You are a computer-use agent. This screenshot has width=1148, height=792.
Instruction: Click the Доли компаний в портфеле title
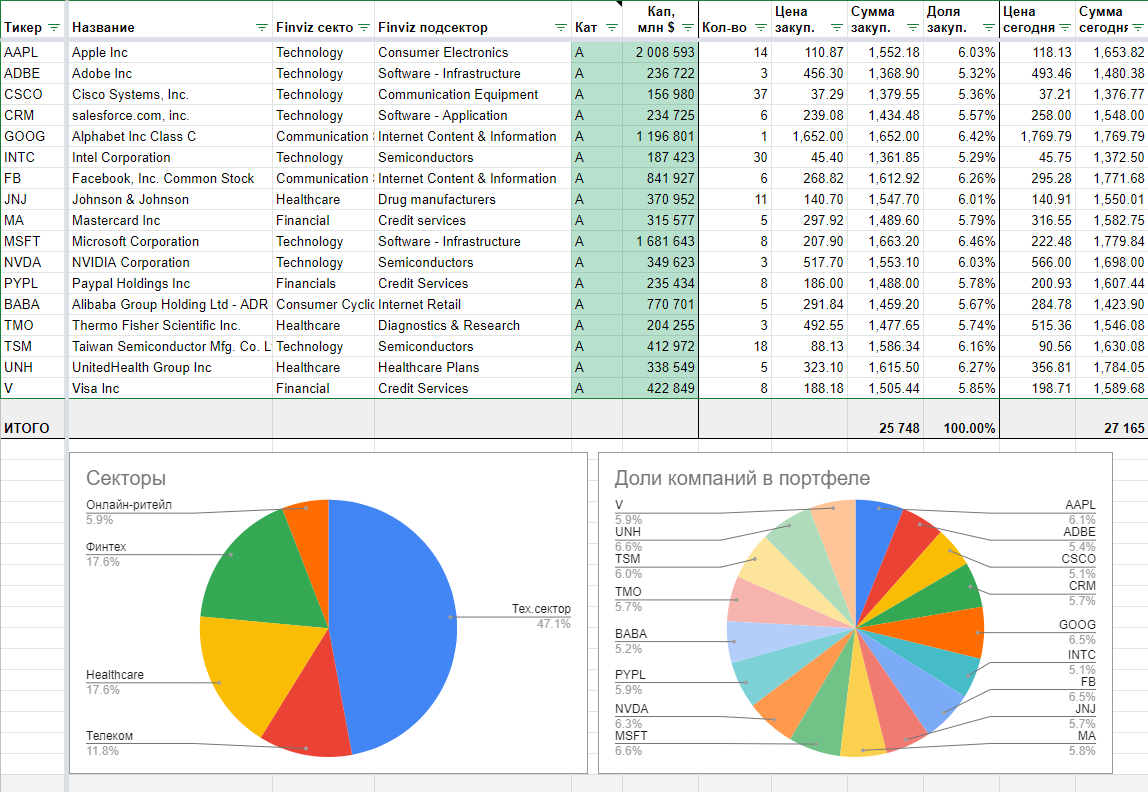tap(742, 478)
